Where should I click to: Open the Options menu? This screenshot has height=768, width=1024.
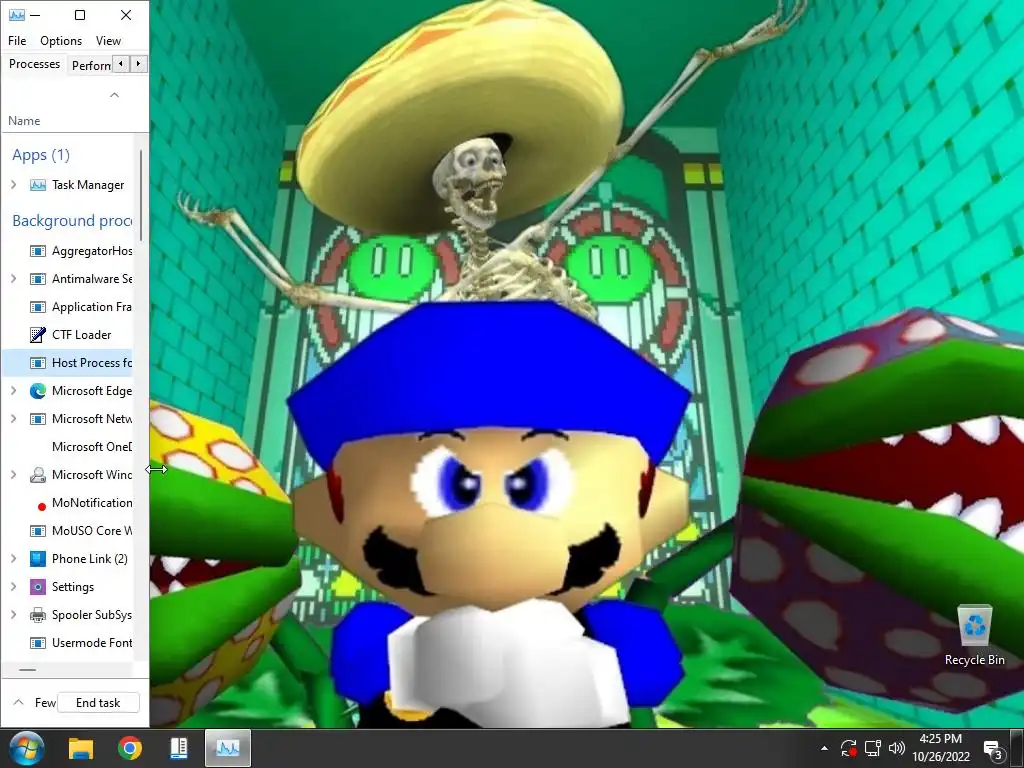tap(61, 40)
